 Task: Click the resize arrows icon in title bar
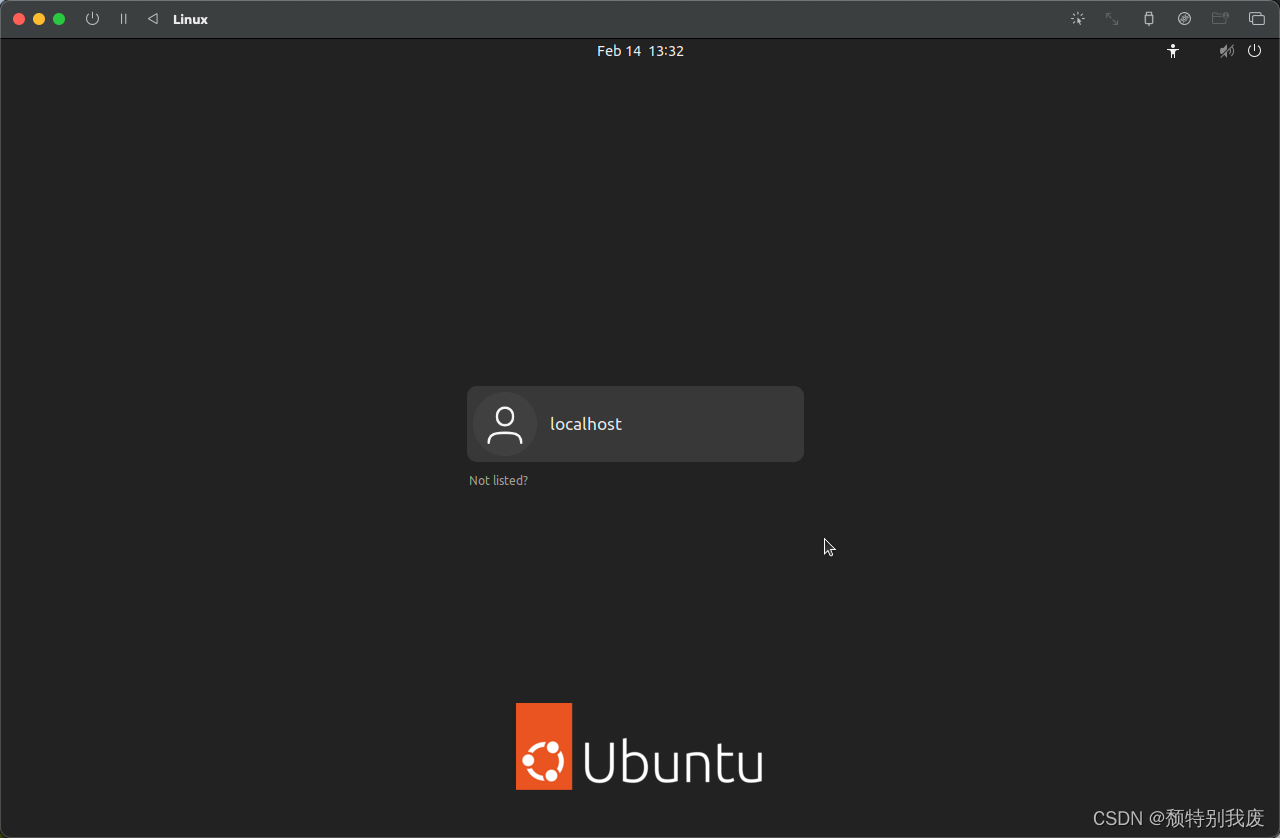click(1112, 19)
